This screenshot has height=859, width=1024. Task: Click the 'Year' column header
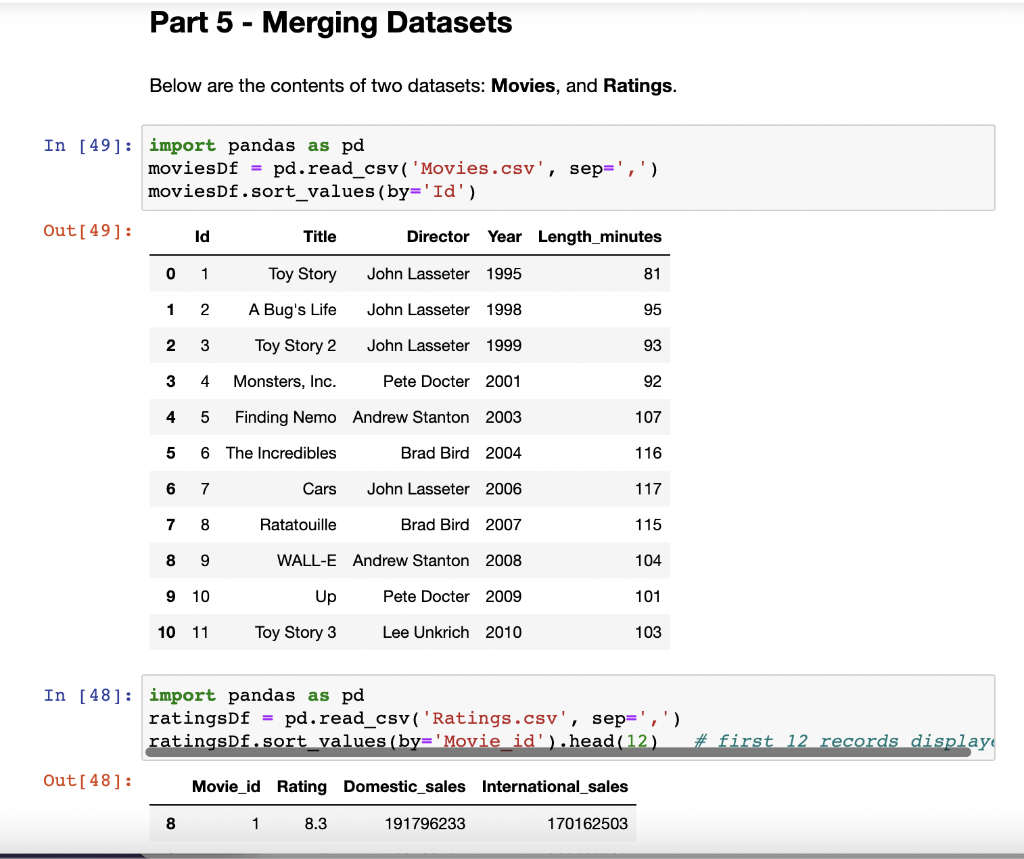(504, 236)
